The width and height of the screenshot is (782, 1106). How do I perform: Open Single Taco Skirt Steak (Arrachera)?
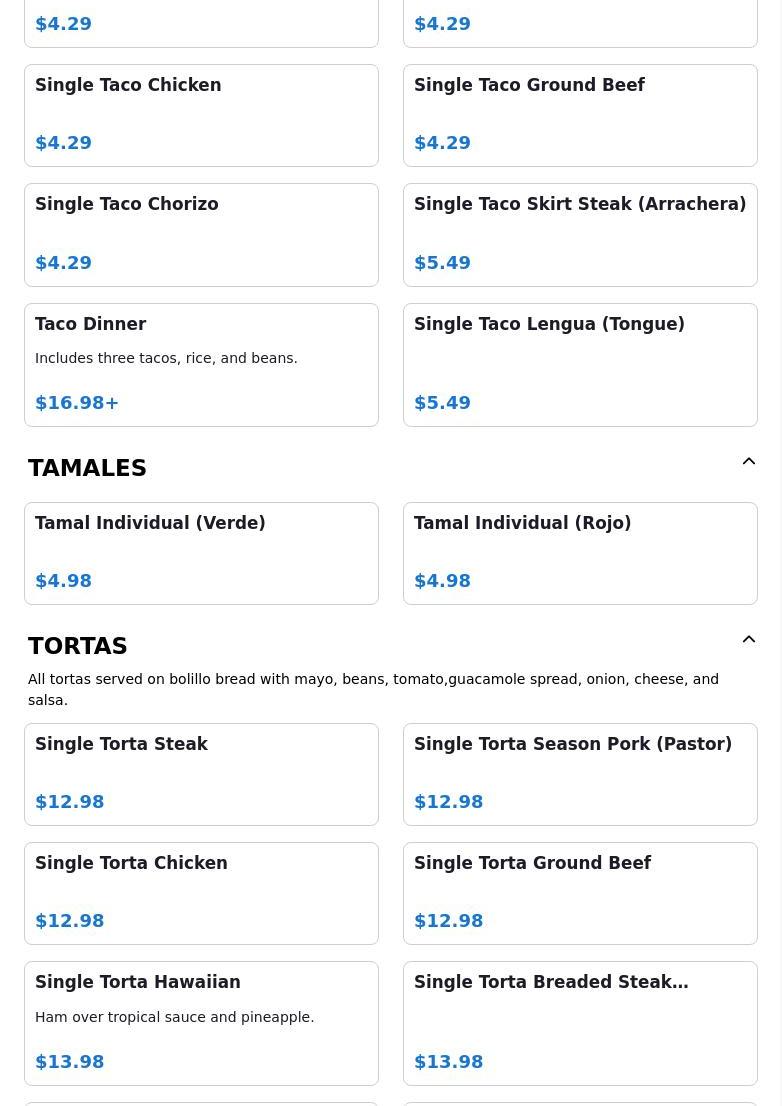pos(580,235)
